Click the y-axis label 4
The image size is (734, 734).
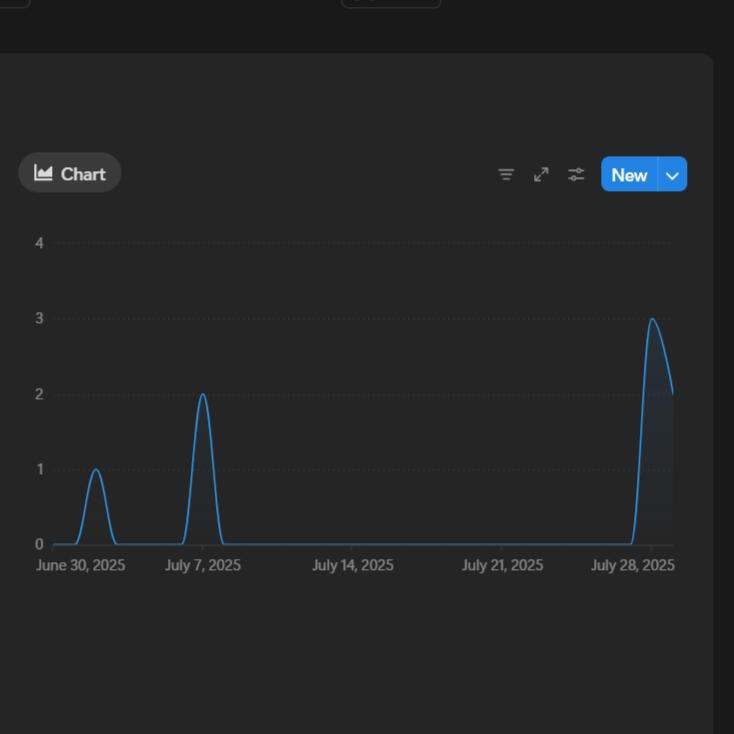[x=39, y=243]
